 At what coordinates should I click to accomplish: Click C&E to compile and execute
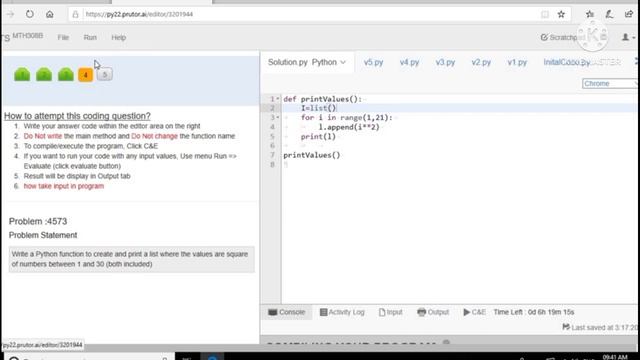click(x=475, y=312)
